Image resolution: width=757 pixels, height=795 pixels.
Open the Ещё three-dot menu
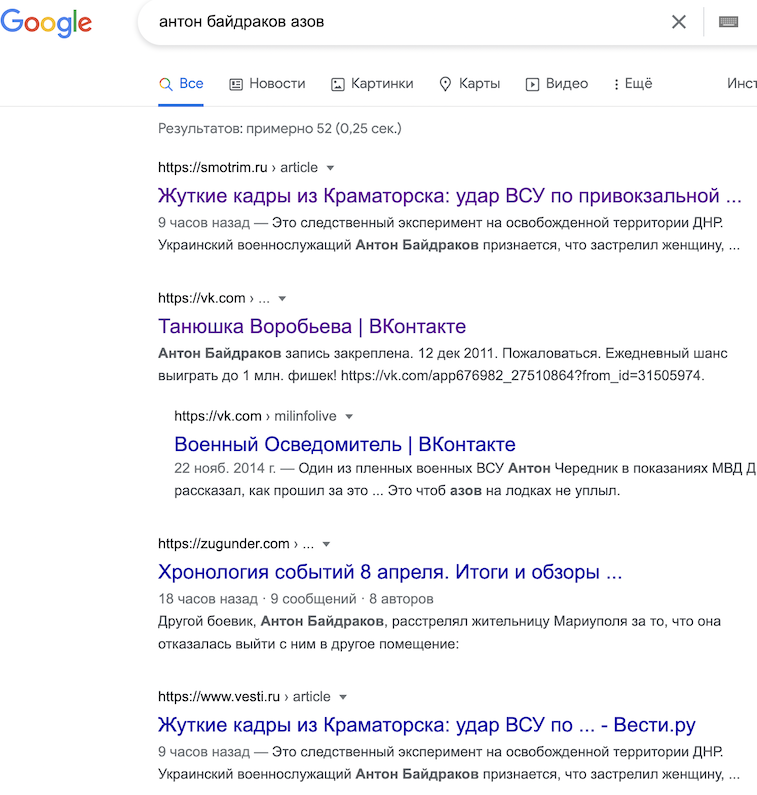pos(633,84)
